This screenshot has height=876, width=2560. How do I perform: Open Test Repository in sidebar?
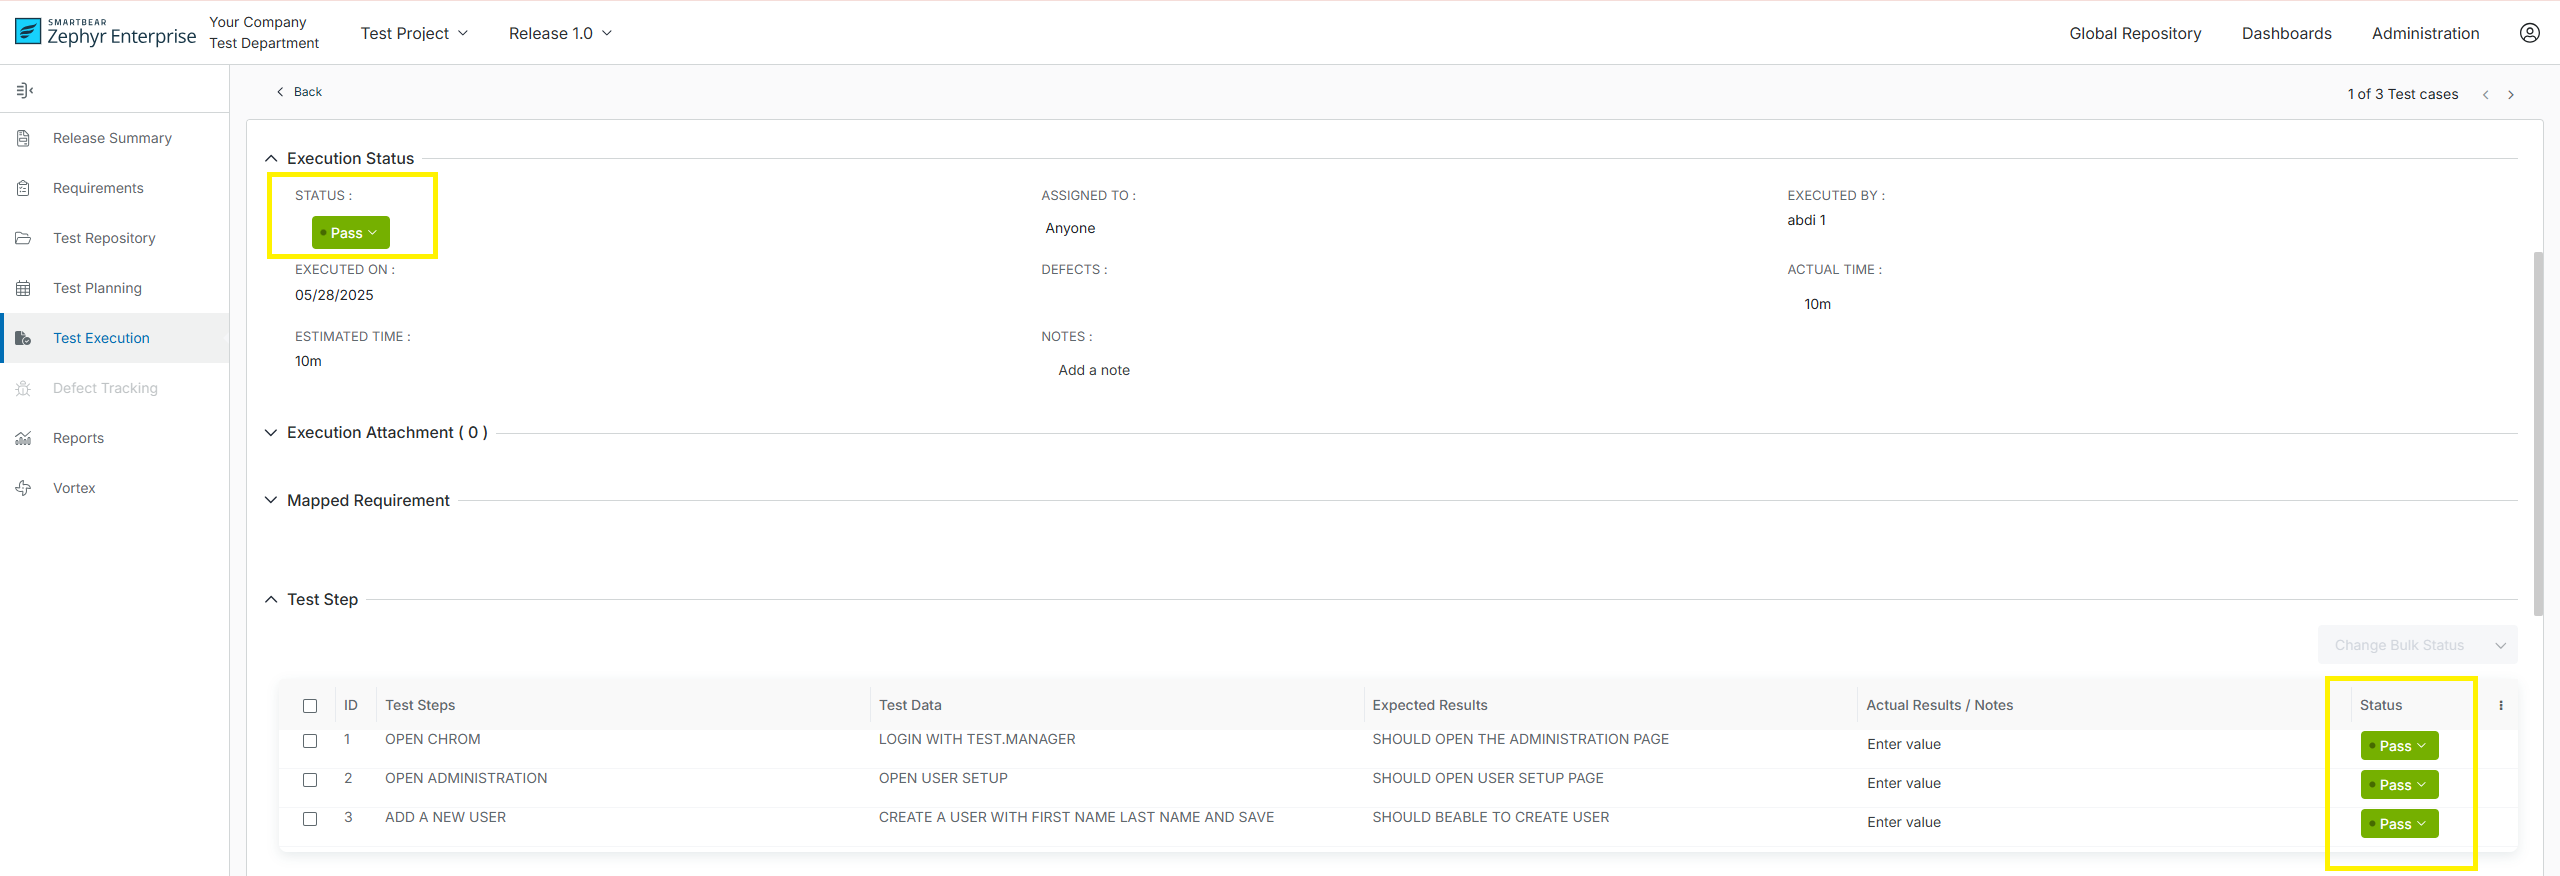pyautogui.click(x=104, y=238)
